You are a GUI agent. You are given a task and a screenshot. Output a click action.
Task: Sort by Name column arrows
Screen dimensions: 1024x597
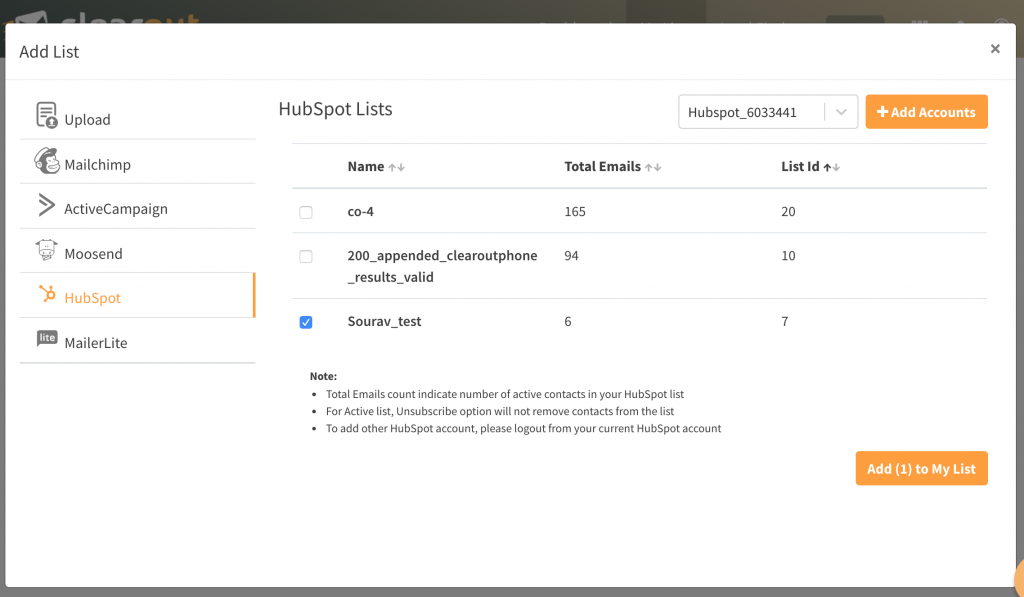click(x=396, y=167)
